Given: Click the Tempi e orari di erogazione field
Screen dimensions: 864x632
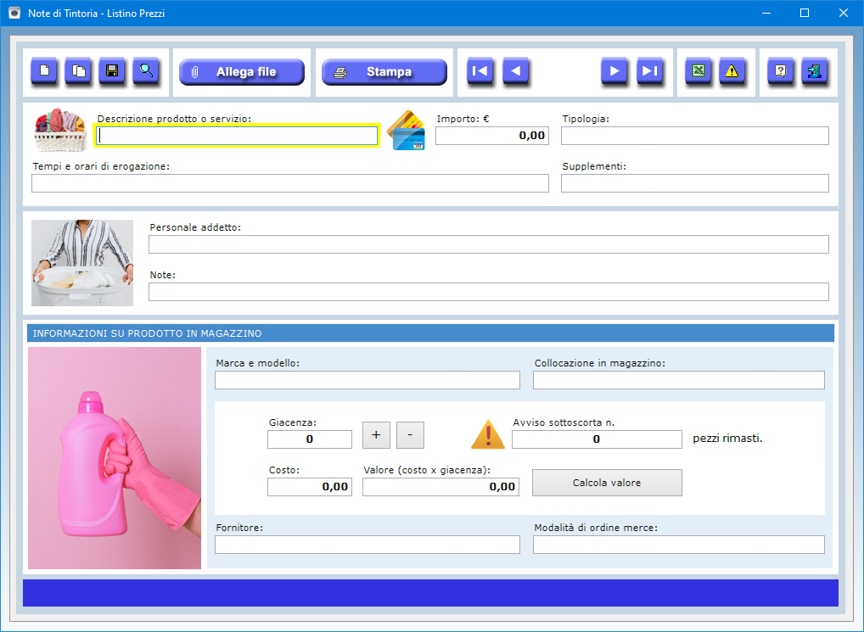Looking at the screenshot, I should 290,183.
